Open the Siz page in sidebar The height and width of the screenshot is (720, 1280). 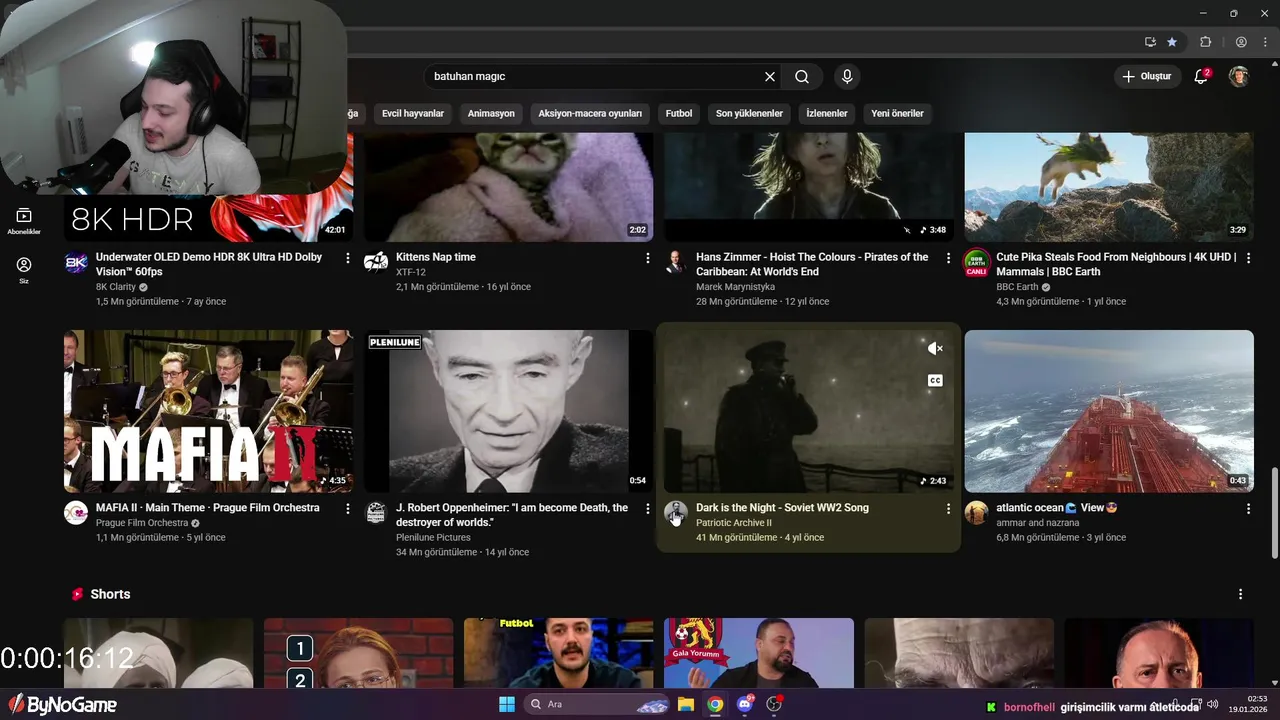pyautogui.click(x=24, y=270)
